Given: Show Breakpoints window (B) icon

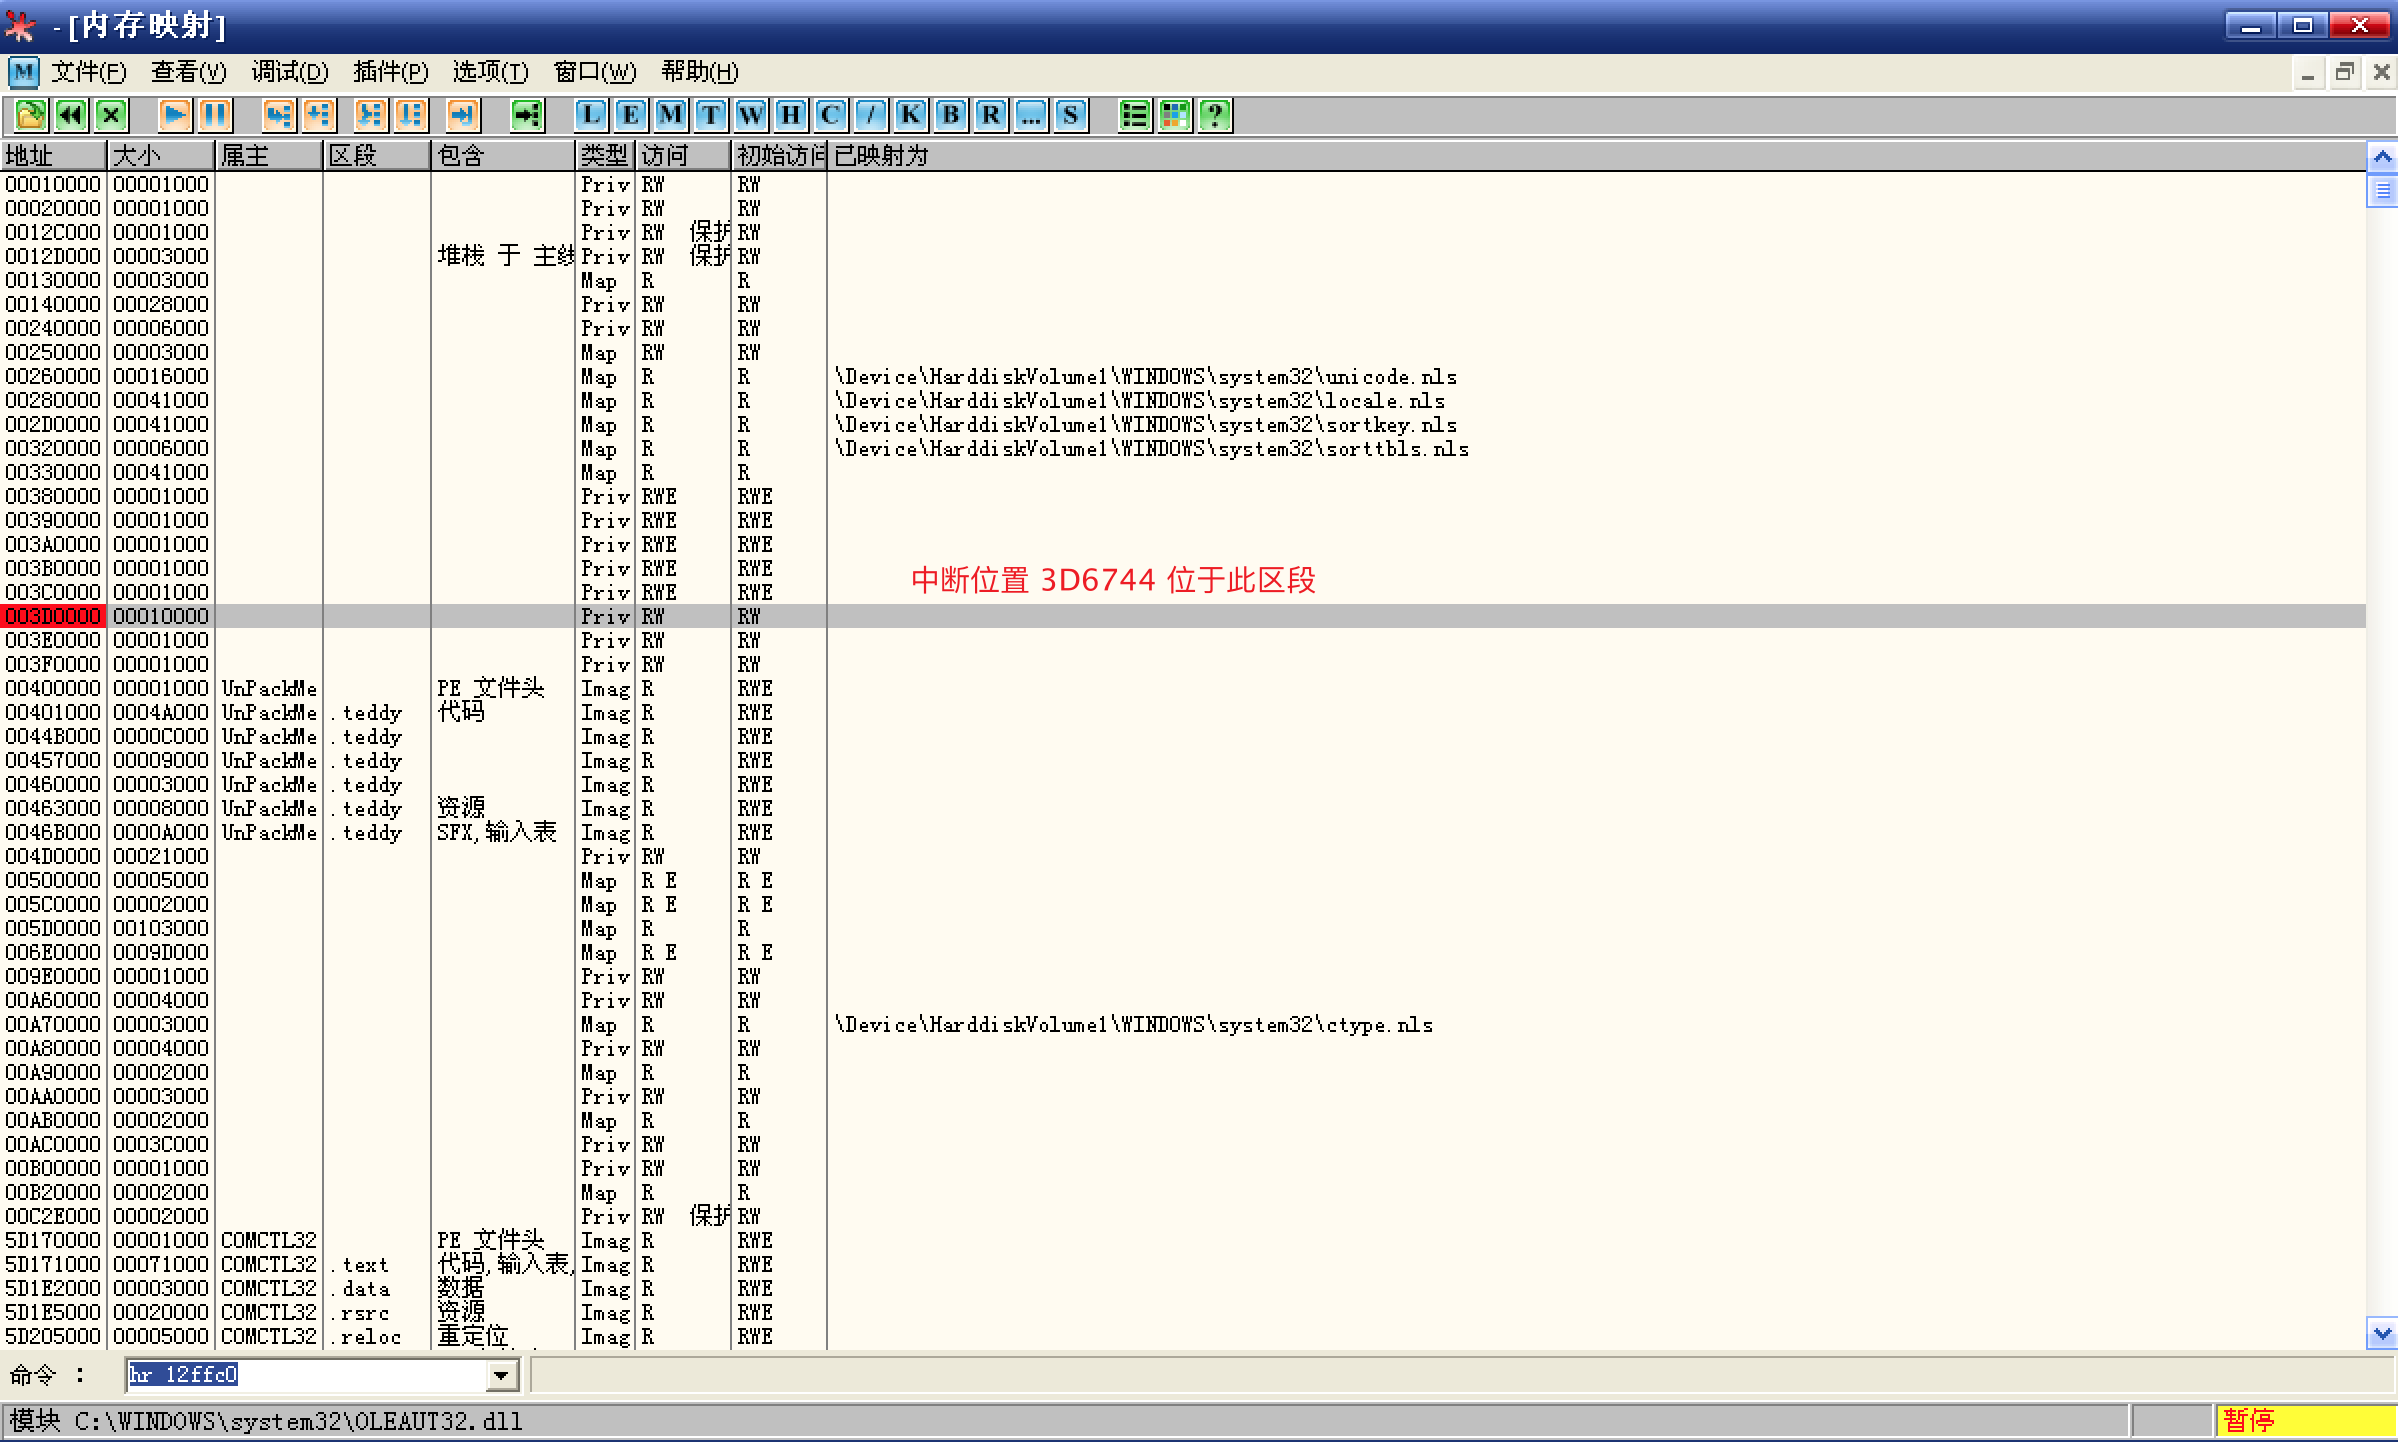Looking at the screenshot, I should click(951, 115).
